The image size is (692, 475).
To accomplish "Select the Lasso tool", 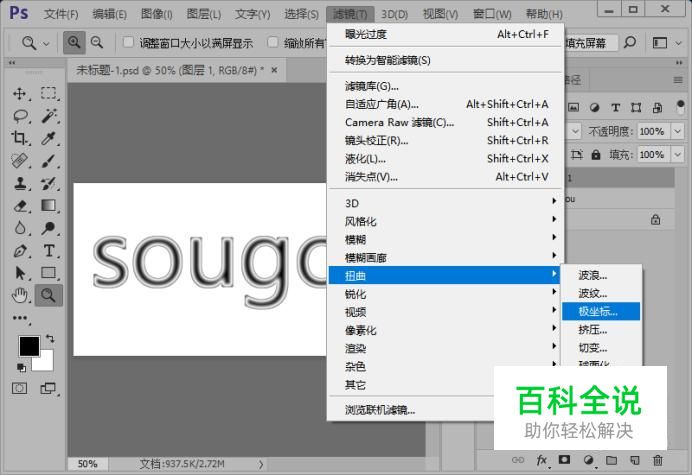I will coord(20,116).
